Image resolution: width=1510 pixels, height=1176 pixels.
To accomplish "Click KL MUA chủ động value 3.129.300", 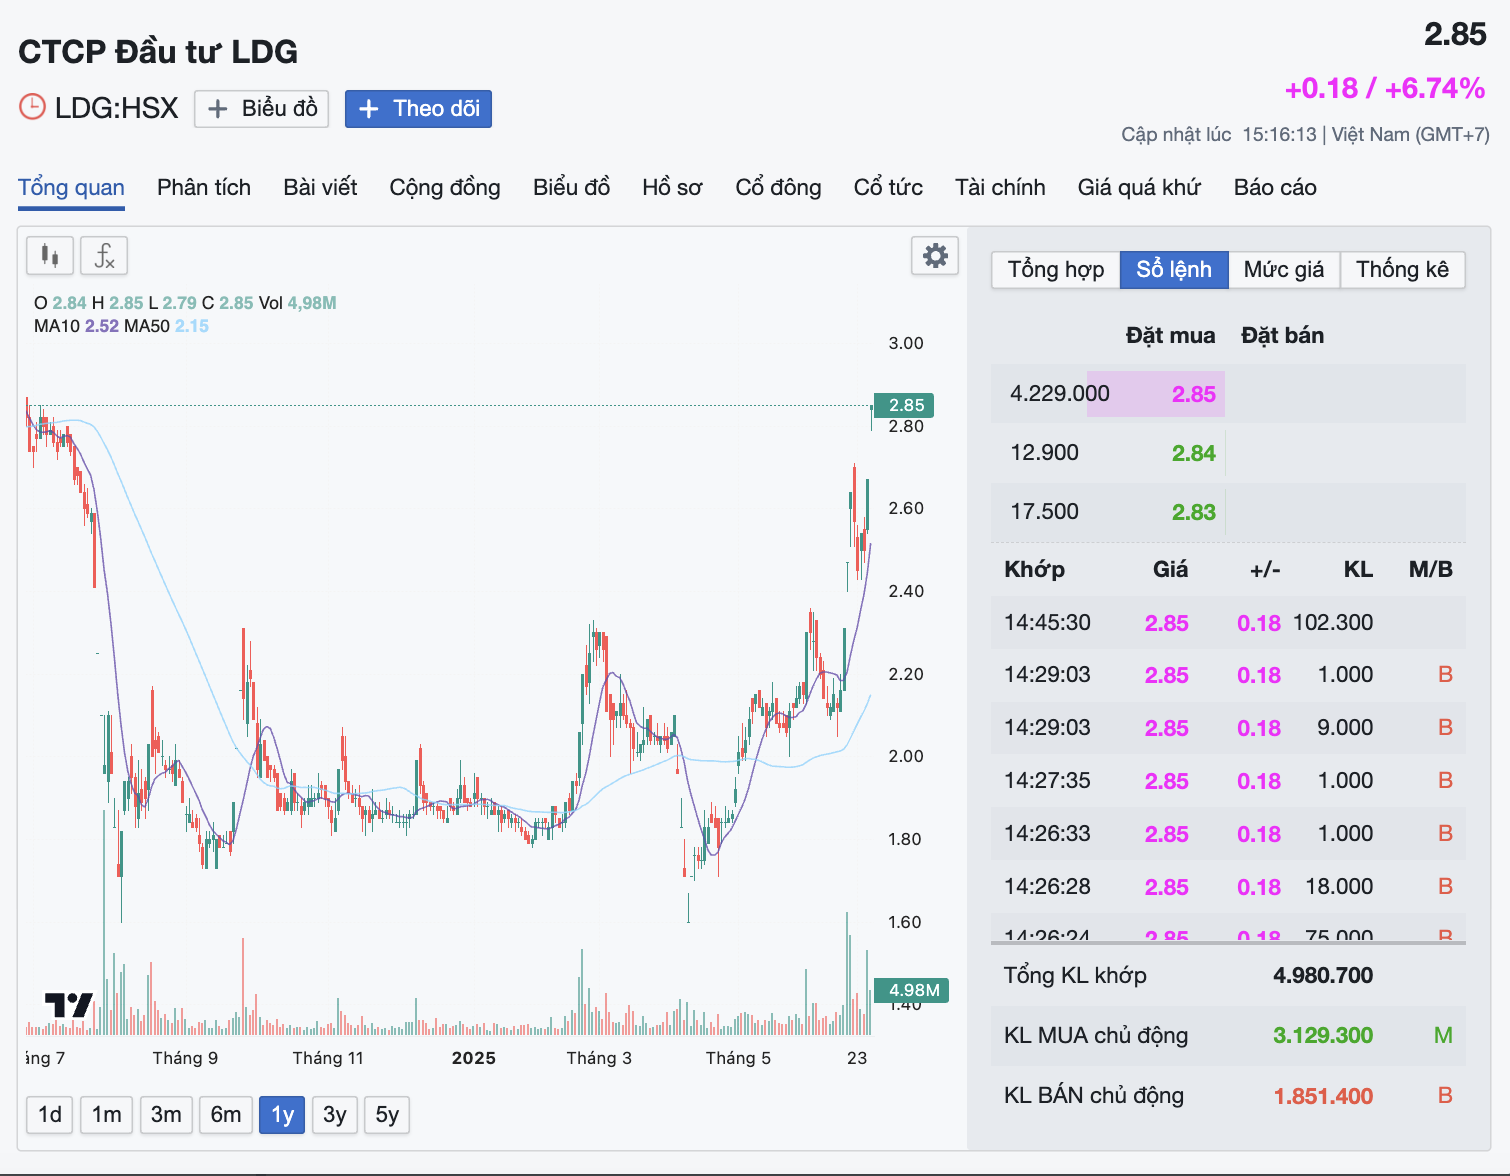I will [x=1322, y=1035].
